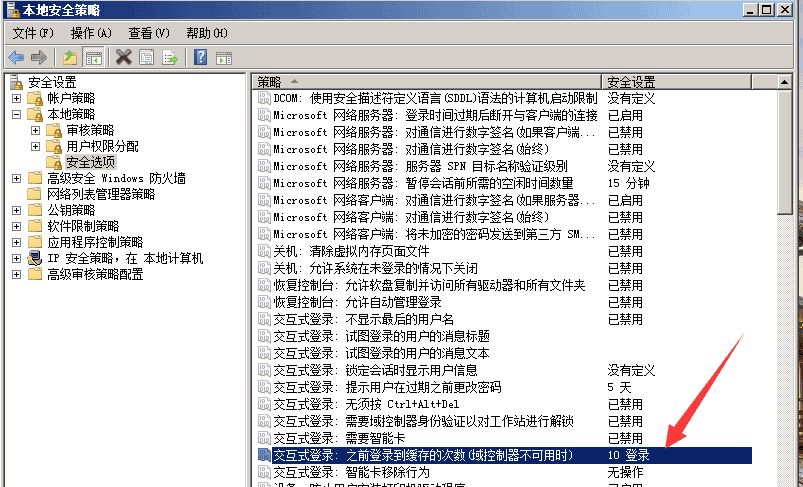The image size is (803, 487).
Task: Collapse the 本地策略 tree node
Action: [16, 114]
